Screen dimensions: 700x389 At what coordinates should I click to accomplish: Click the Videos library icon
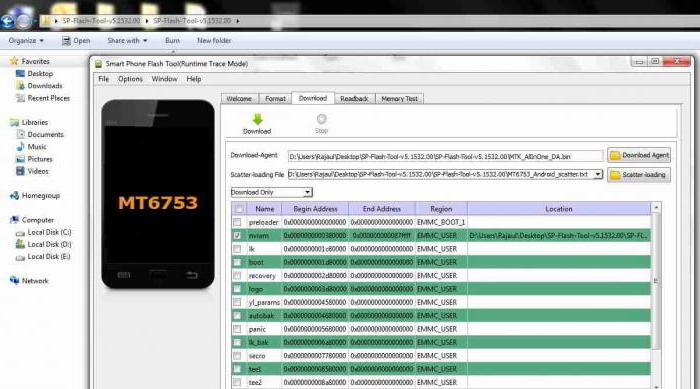pyautogui.click(x=21, y=171)
